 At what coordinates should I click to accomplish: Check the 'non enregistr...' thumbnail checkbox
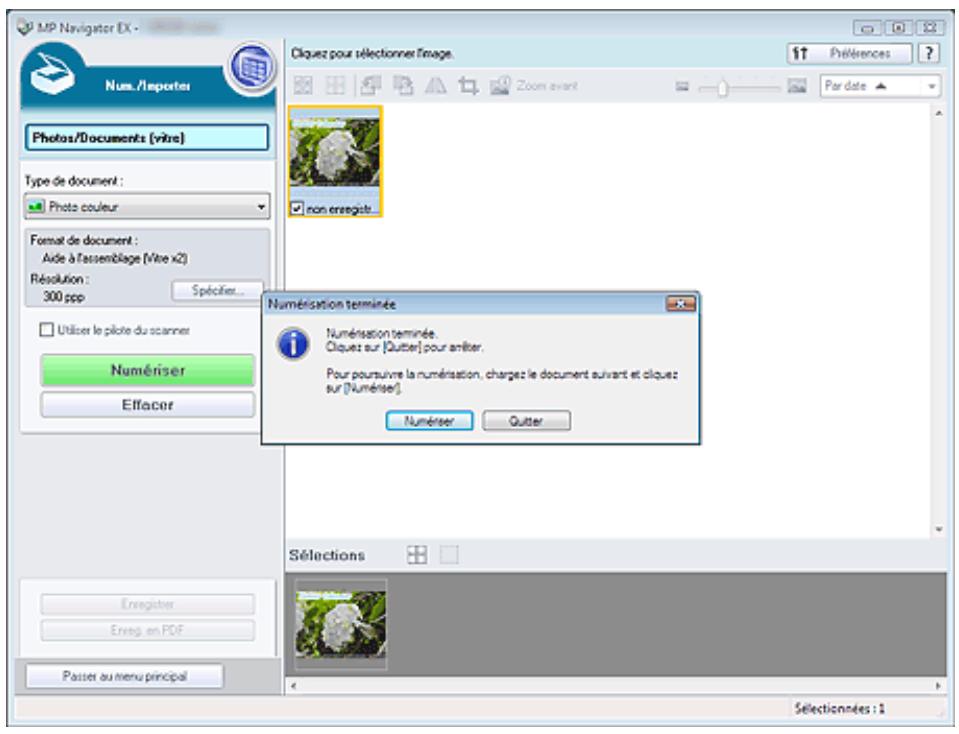(297, 209)
